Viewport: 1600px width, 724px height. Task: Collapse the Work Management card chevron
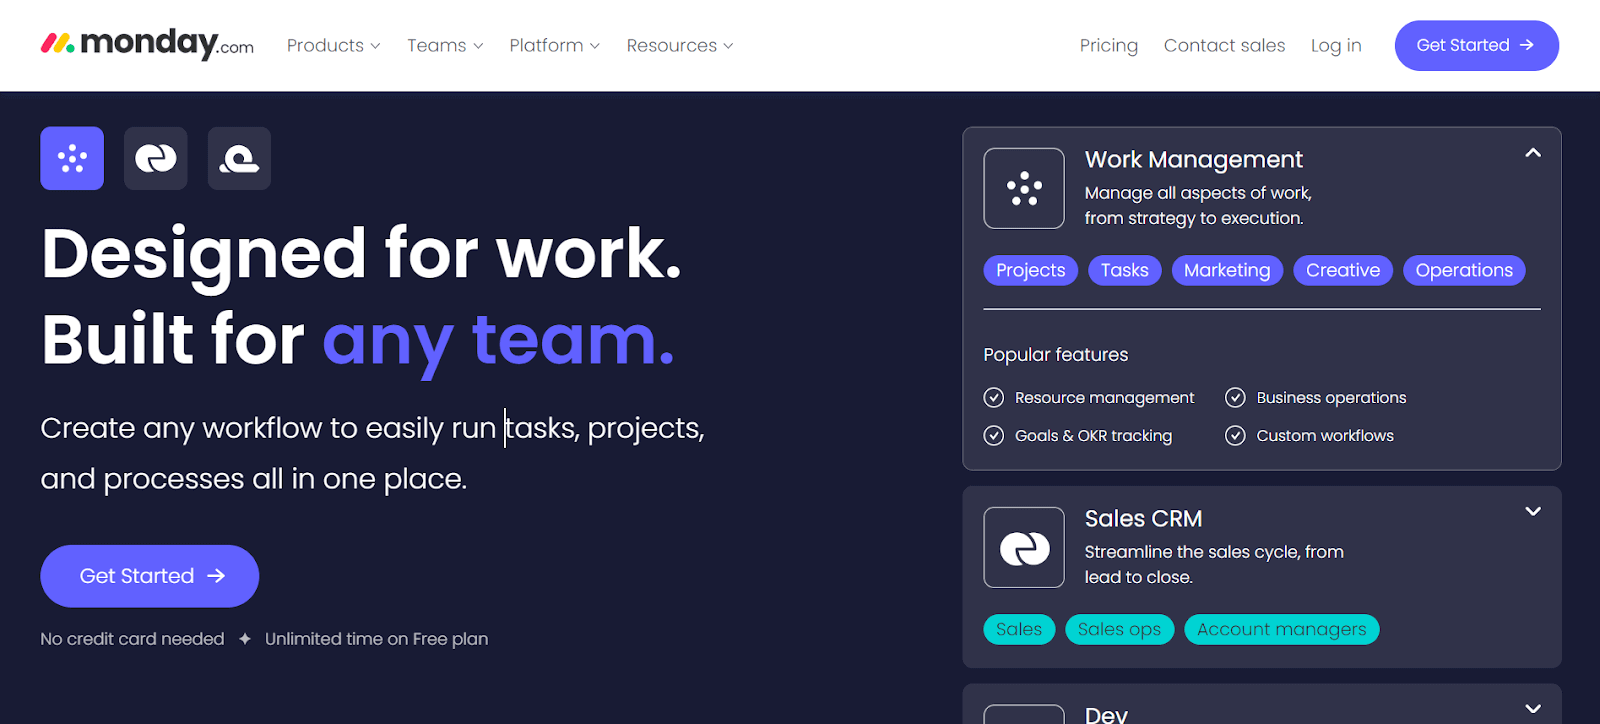pyautogui.click(x=1533, y=153)
